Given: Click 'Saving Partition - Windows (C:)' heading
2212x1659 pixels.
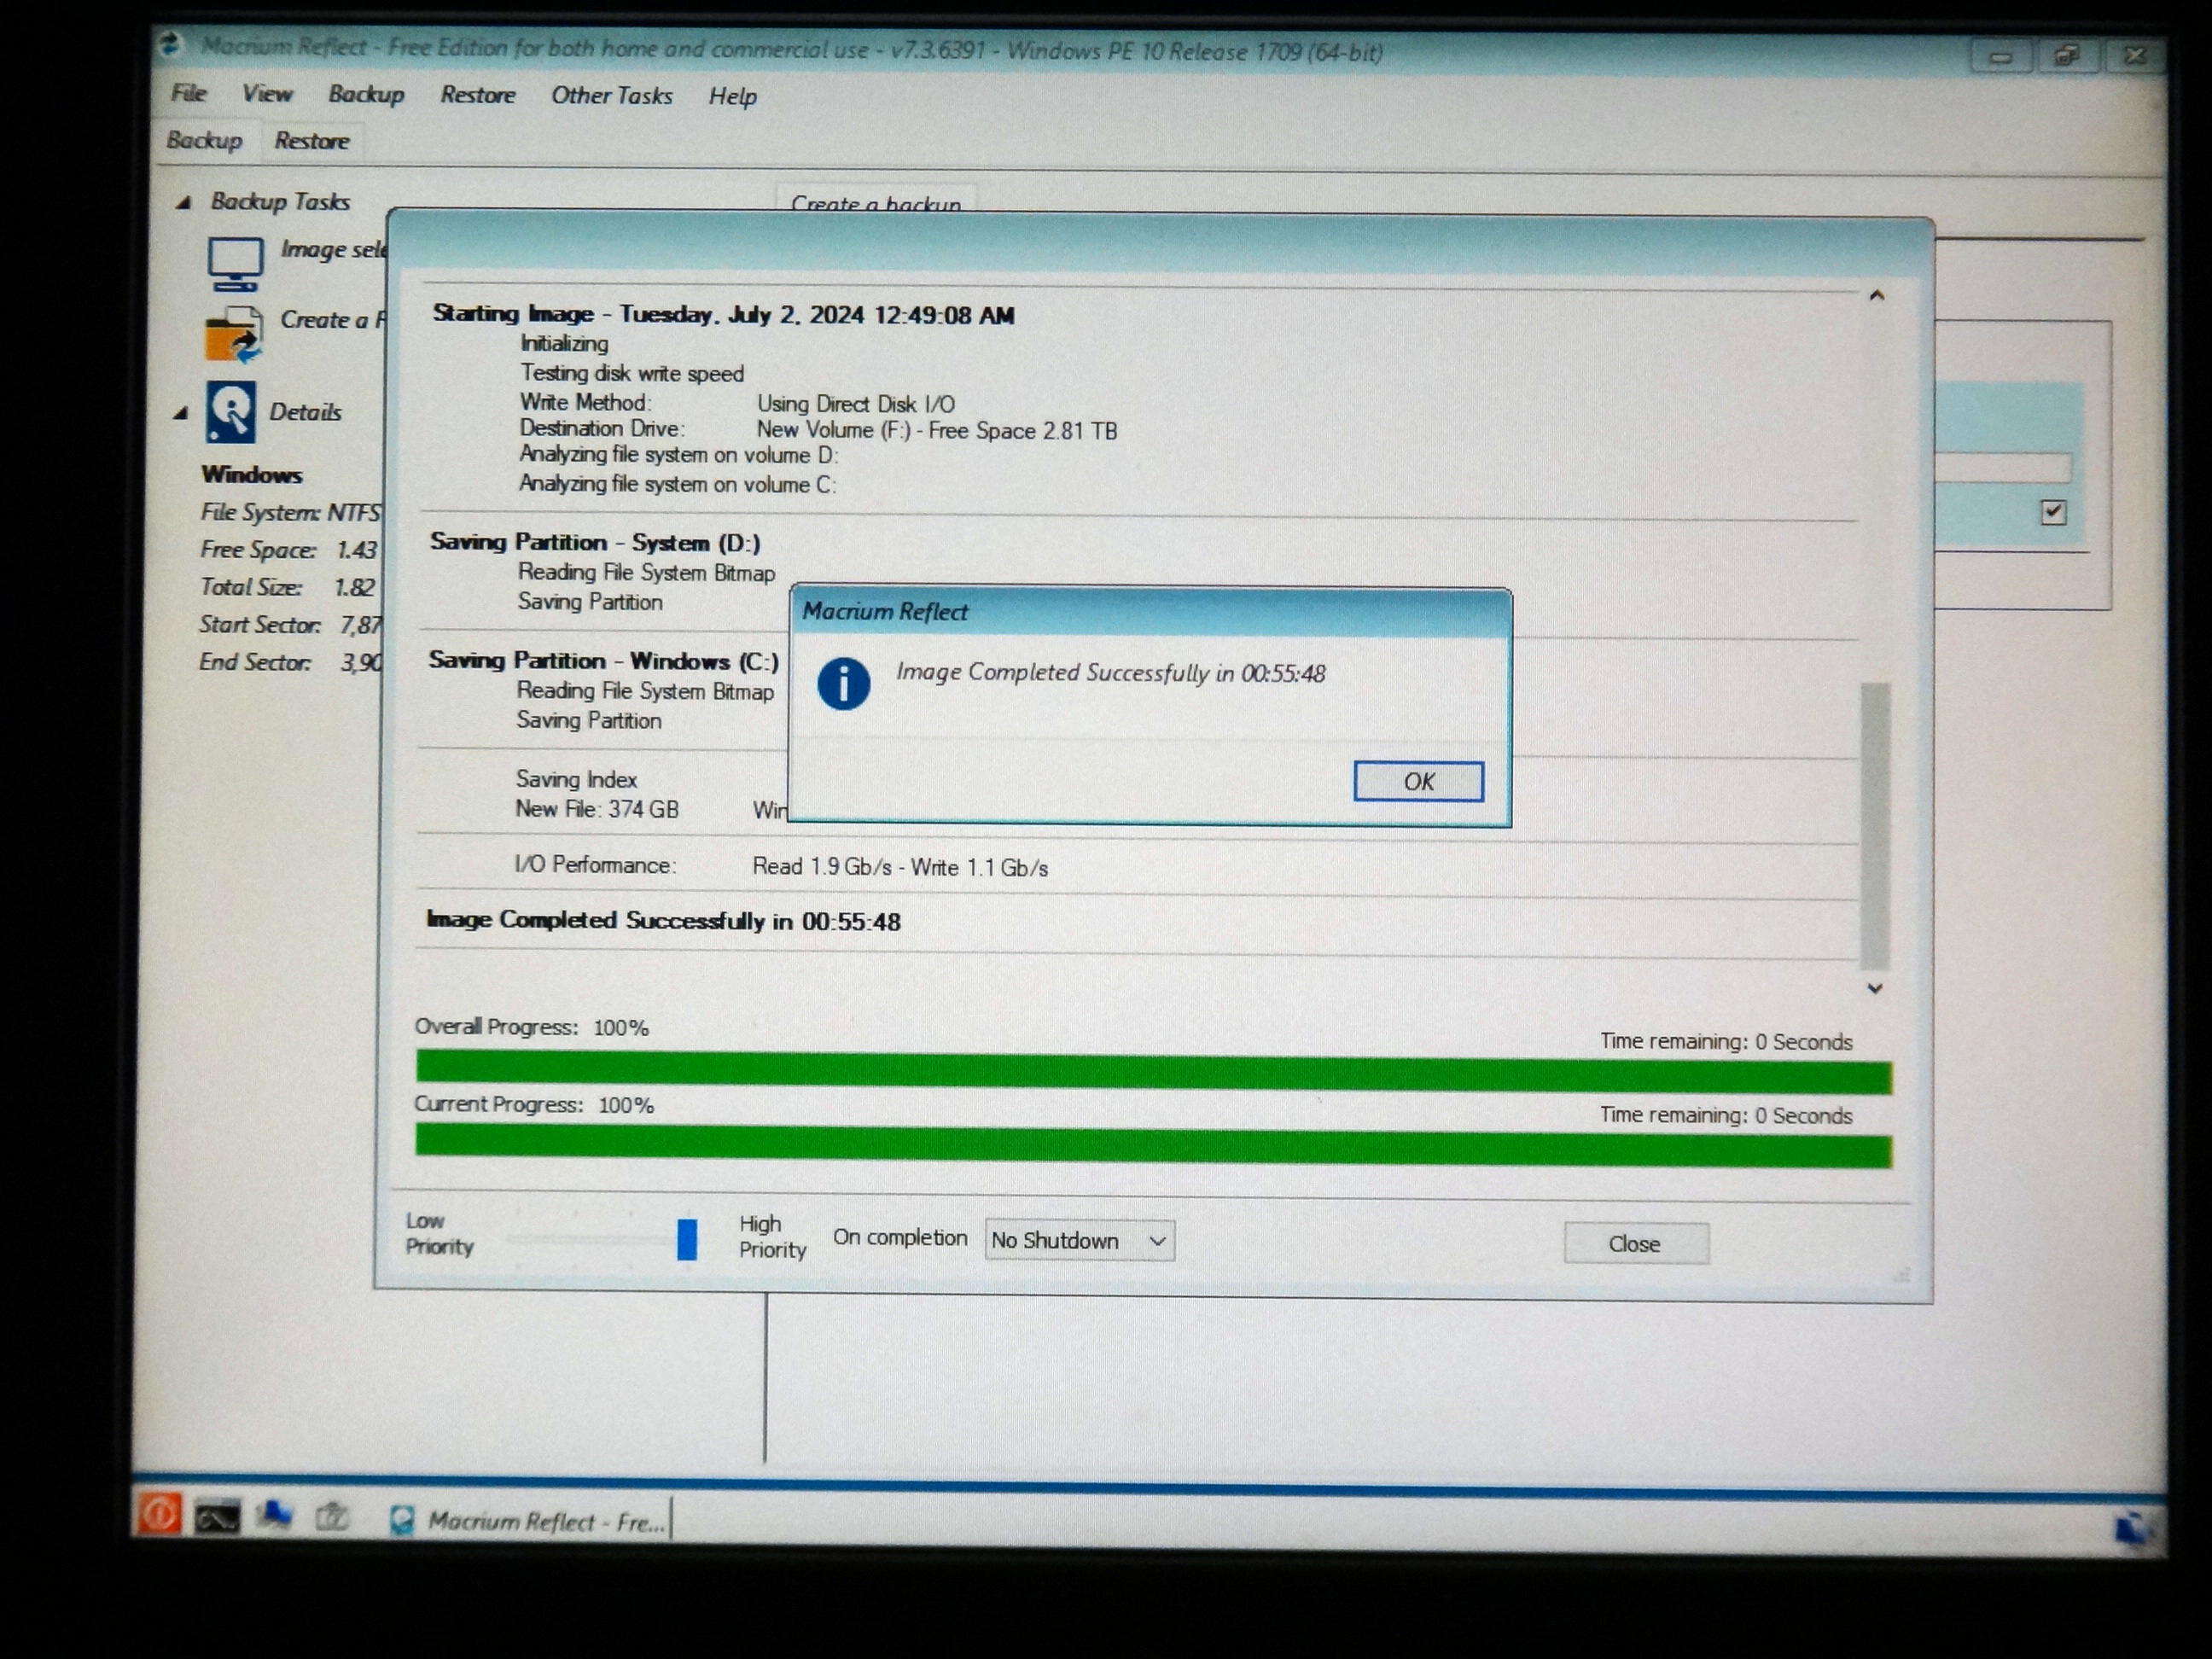Looking at the screenshot, I should 603,661.
